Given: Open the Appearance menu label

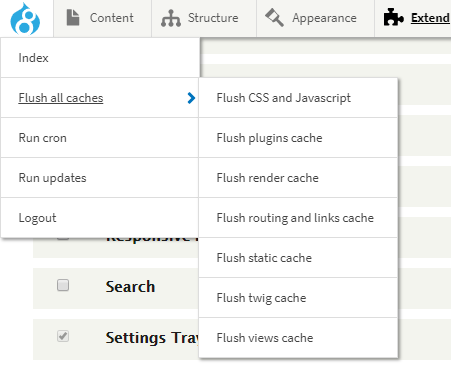Looking at the screenshot, I should pyautogui.click(x=324, y=18).
